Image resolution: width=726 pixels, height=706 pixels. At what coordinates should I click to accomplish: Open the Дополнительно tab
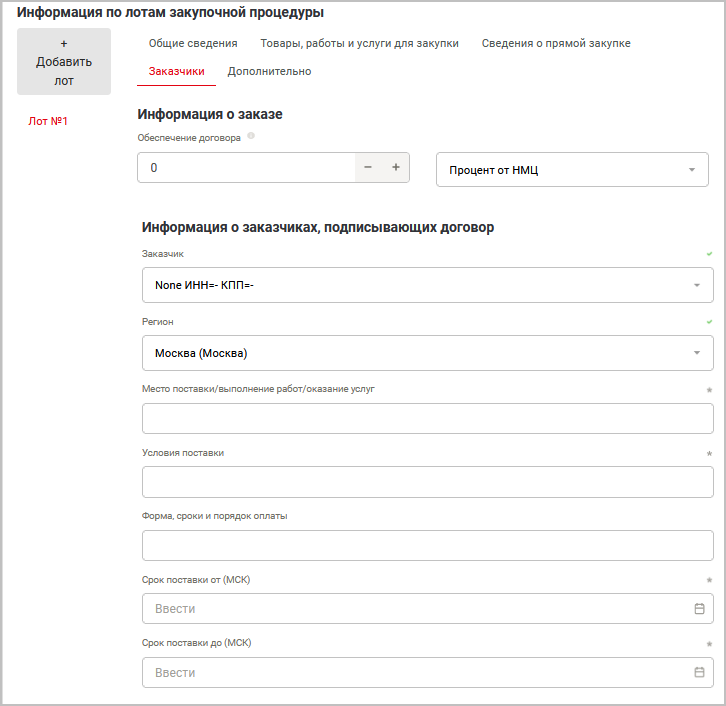coord(269,72)
